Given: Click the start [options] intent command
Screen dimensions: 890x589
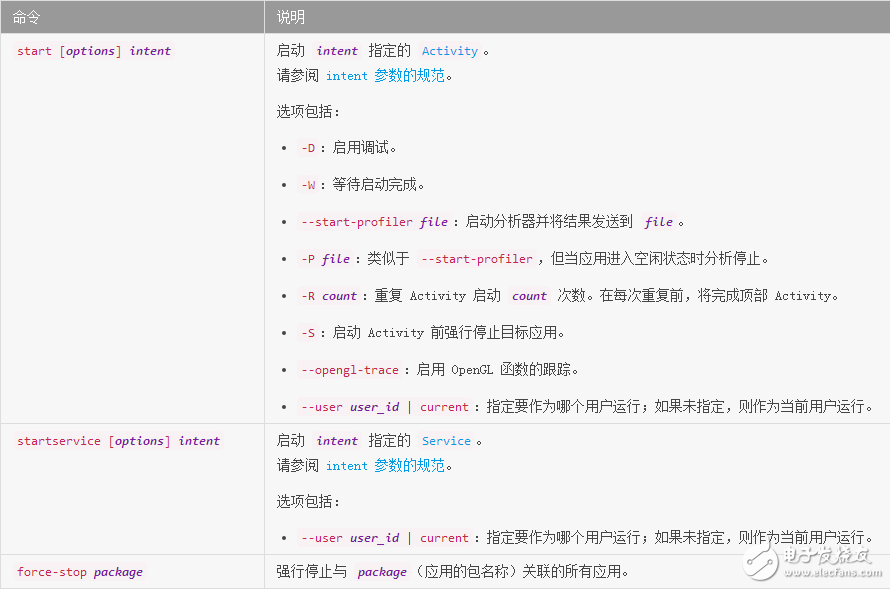Looking at the screenshot, I should [94, 51].
